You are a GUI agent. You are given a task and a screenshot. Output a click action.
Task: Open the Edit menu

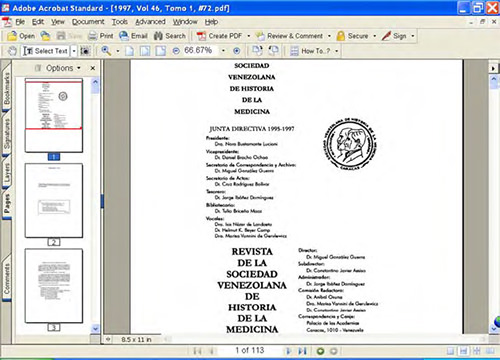point(38,22)
